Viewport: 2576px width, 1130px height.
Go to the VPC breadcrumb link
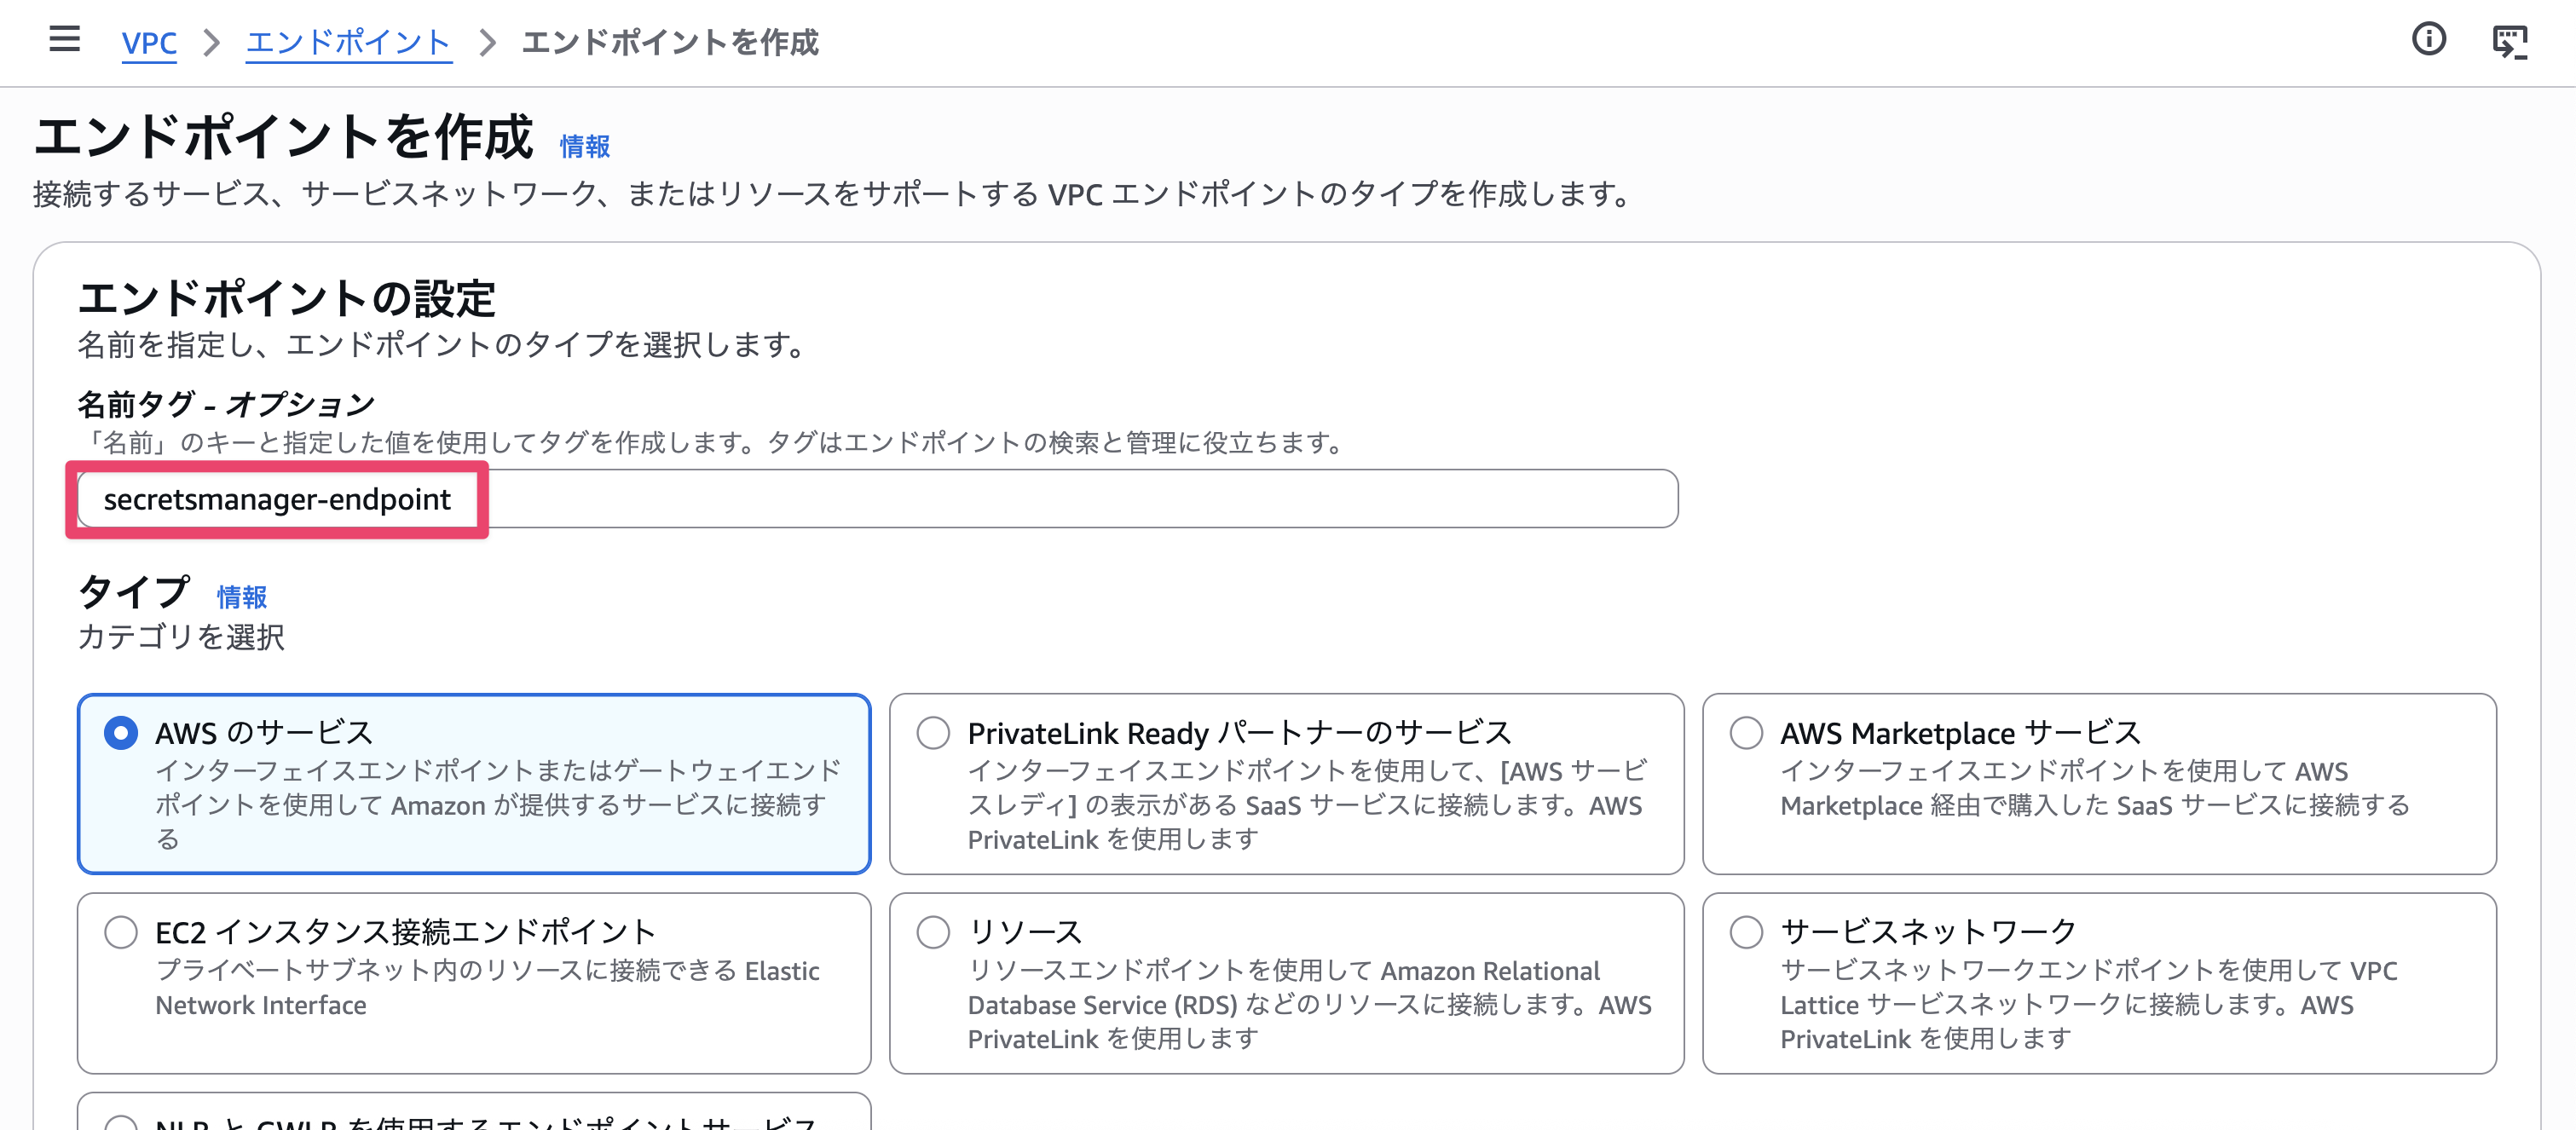click(149, 42)
